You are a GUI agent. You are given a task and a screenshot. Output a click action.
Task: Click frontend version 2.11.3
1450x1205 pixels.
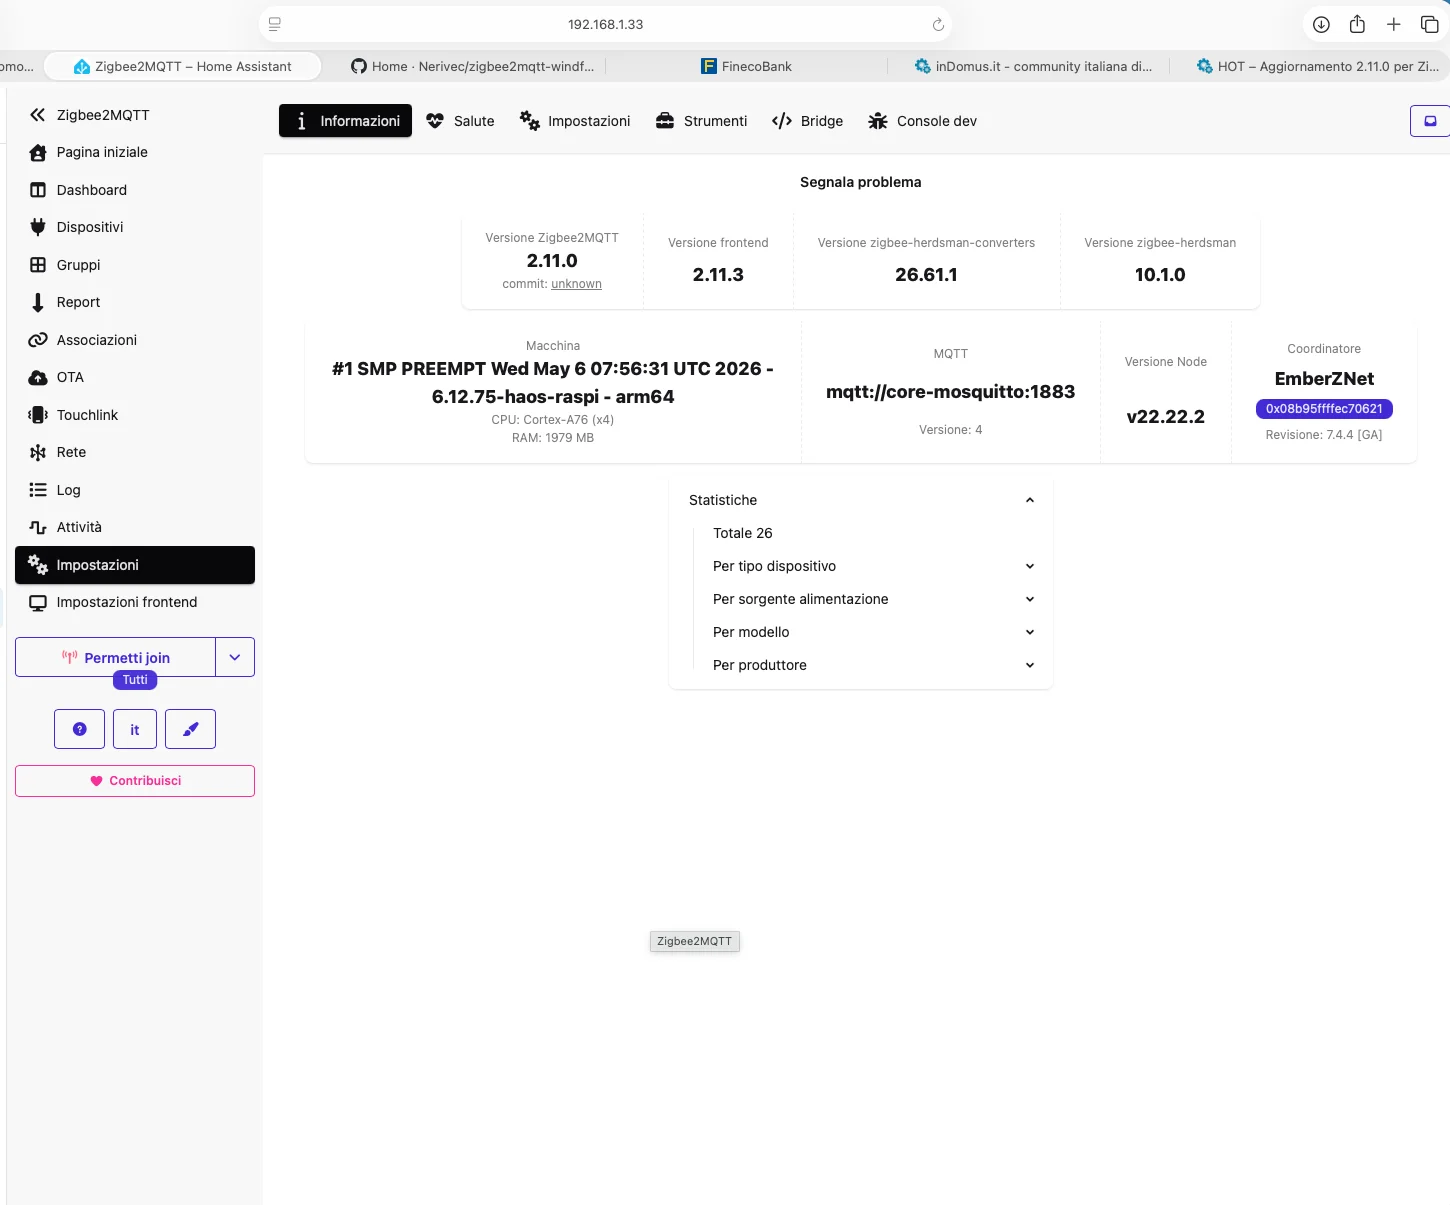pos(718,275)
